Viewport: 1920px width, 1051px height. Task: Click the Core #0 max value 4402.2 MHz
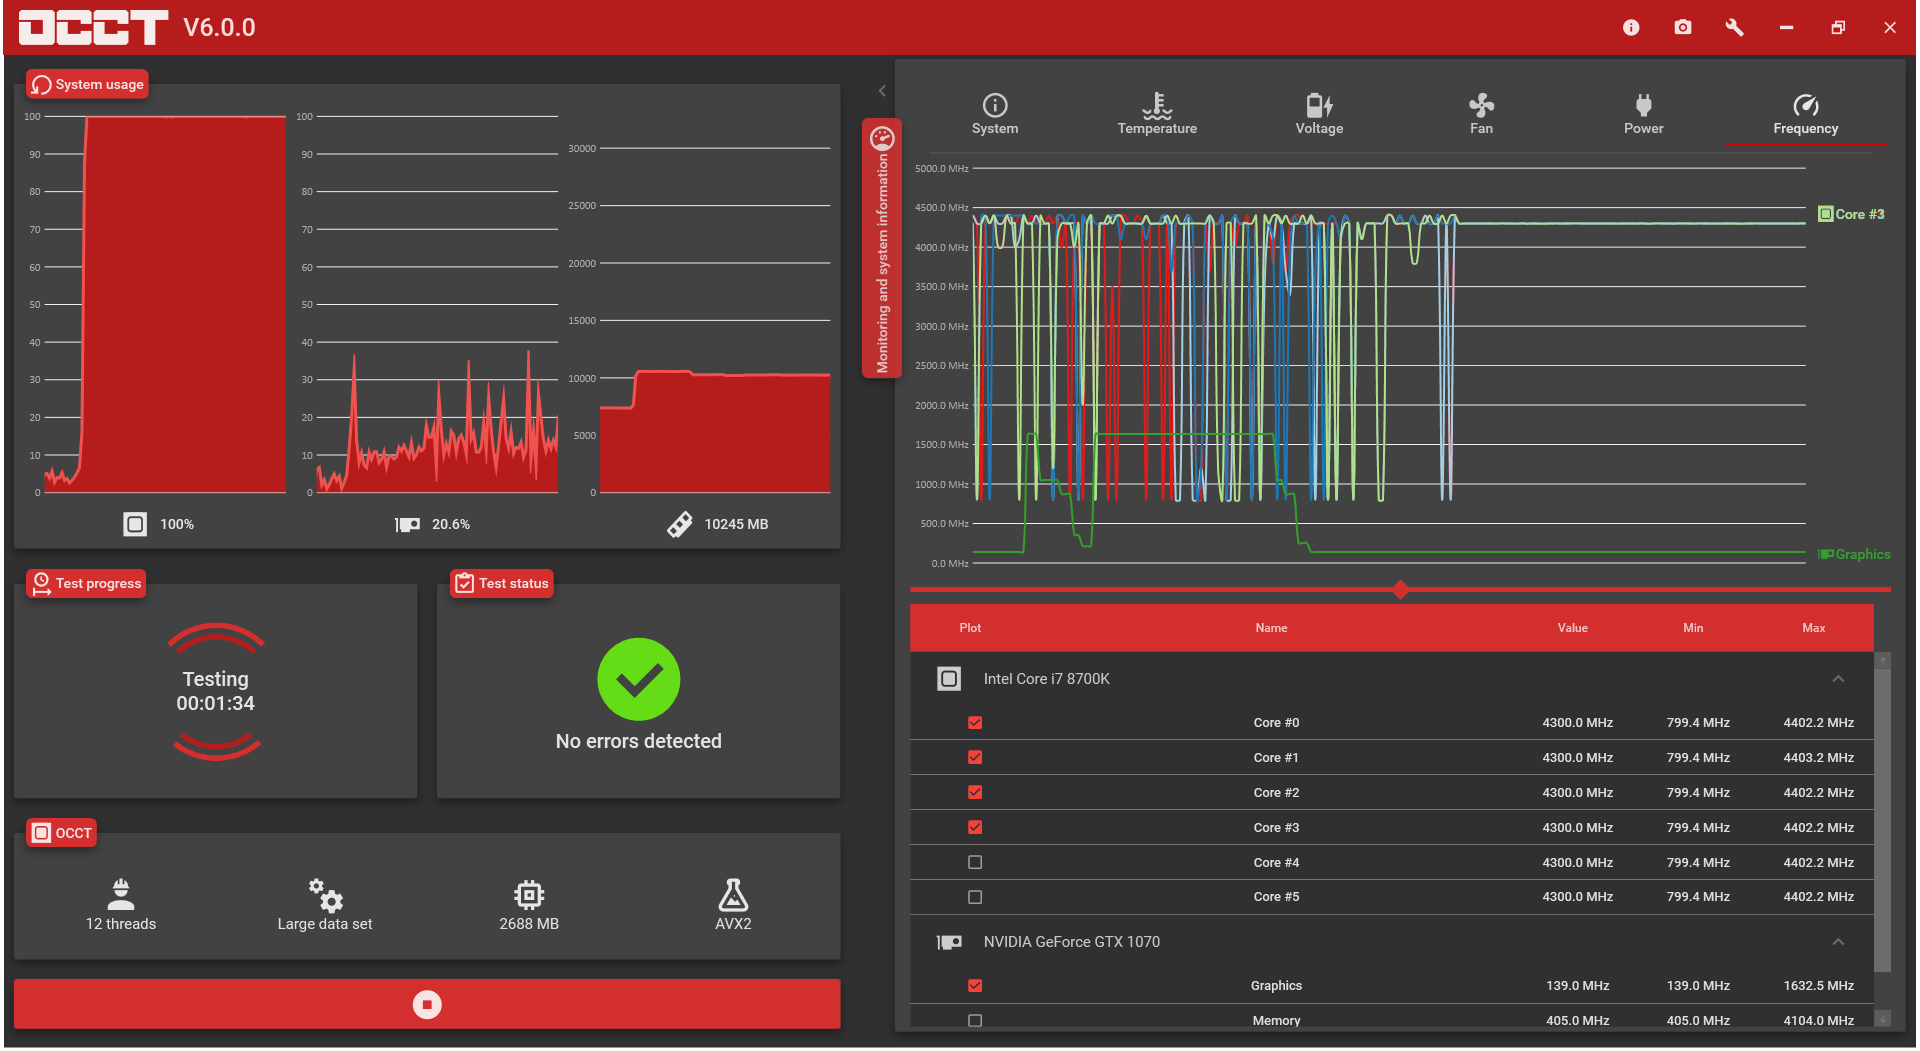(x=1818, y=723)
